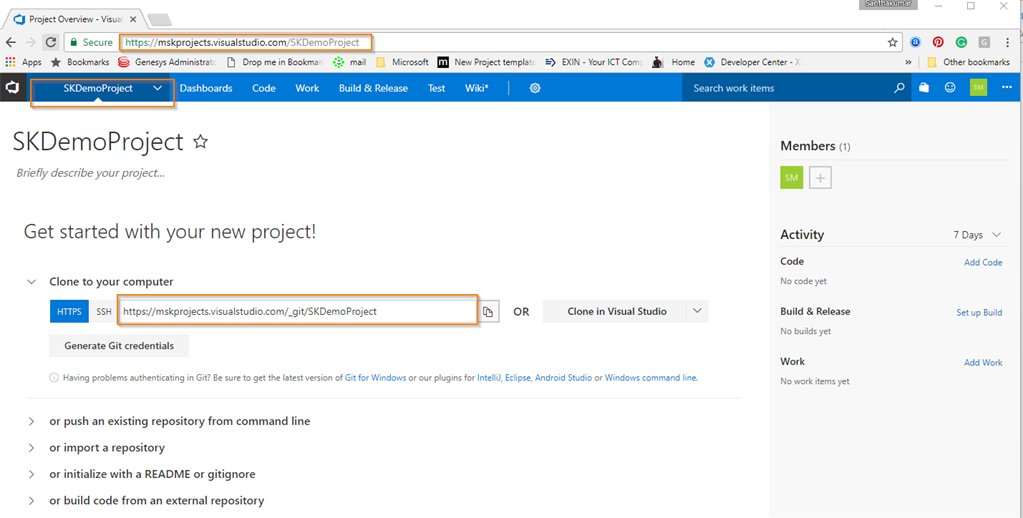Click the Search work items field
This screenshot has width=1023, height=518.
(x=786, y=88)
